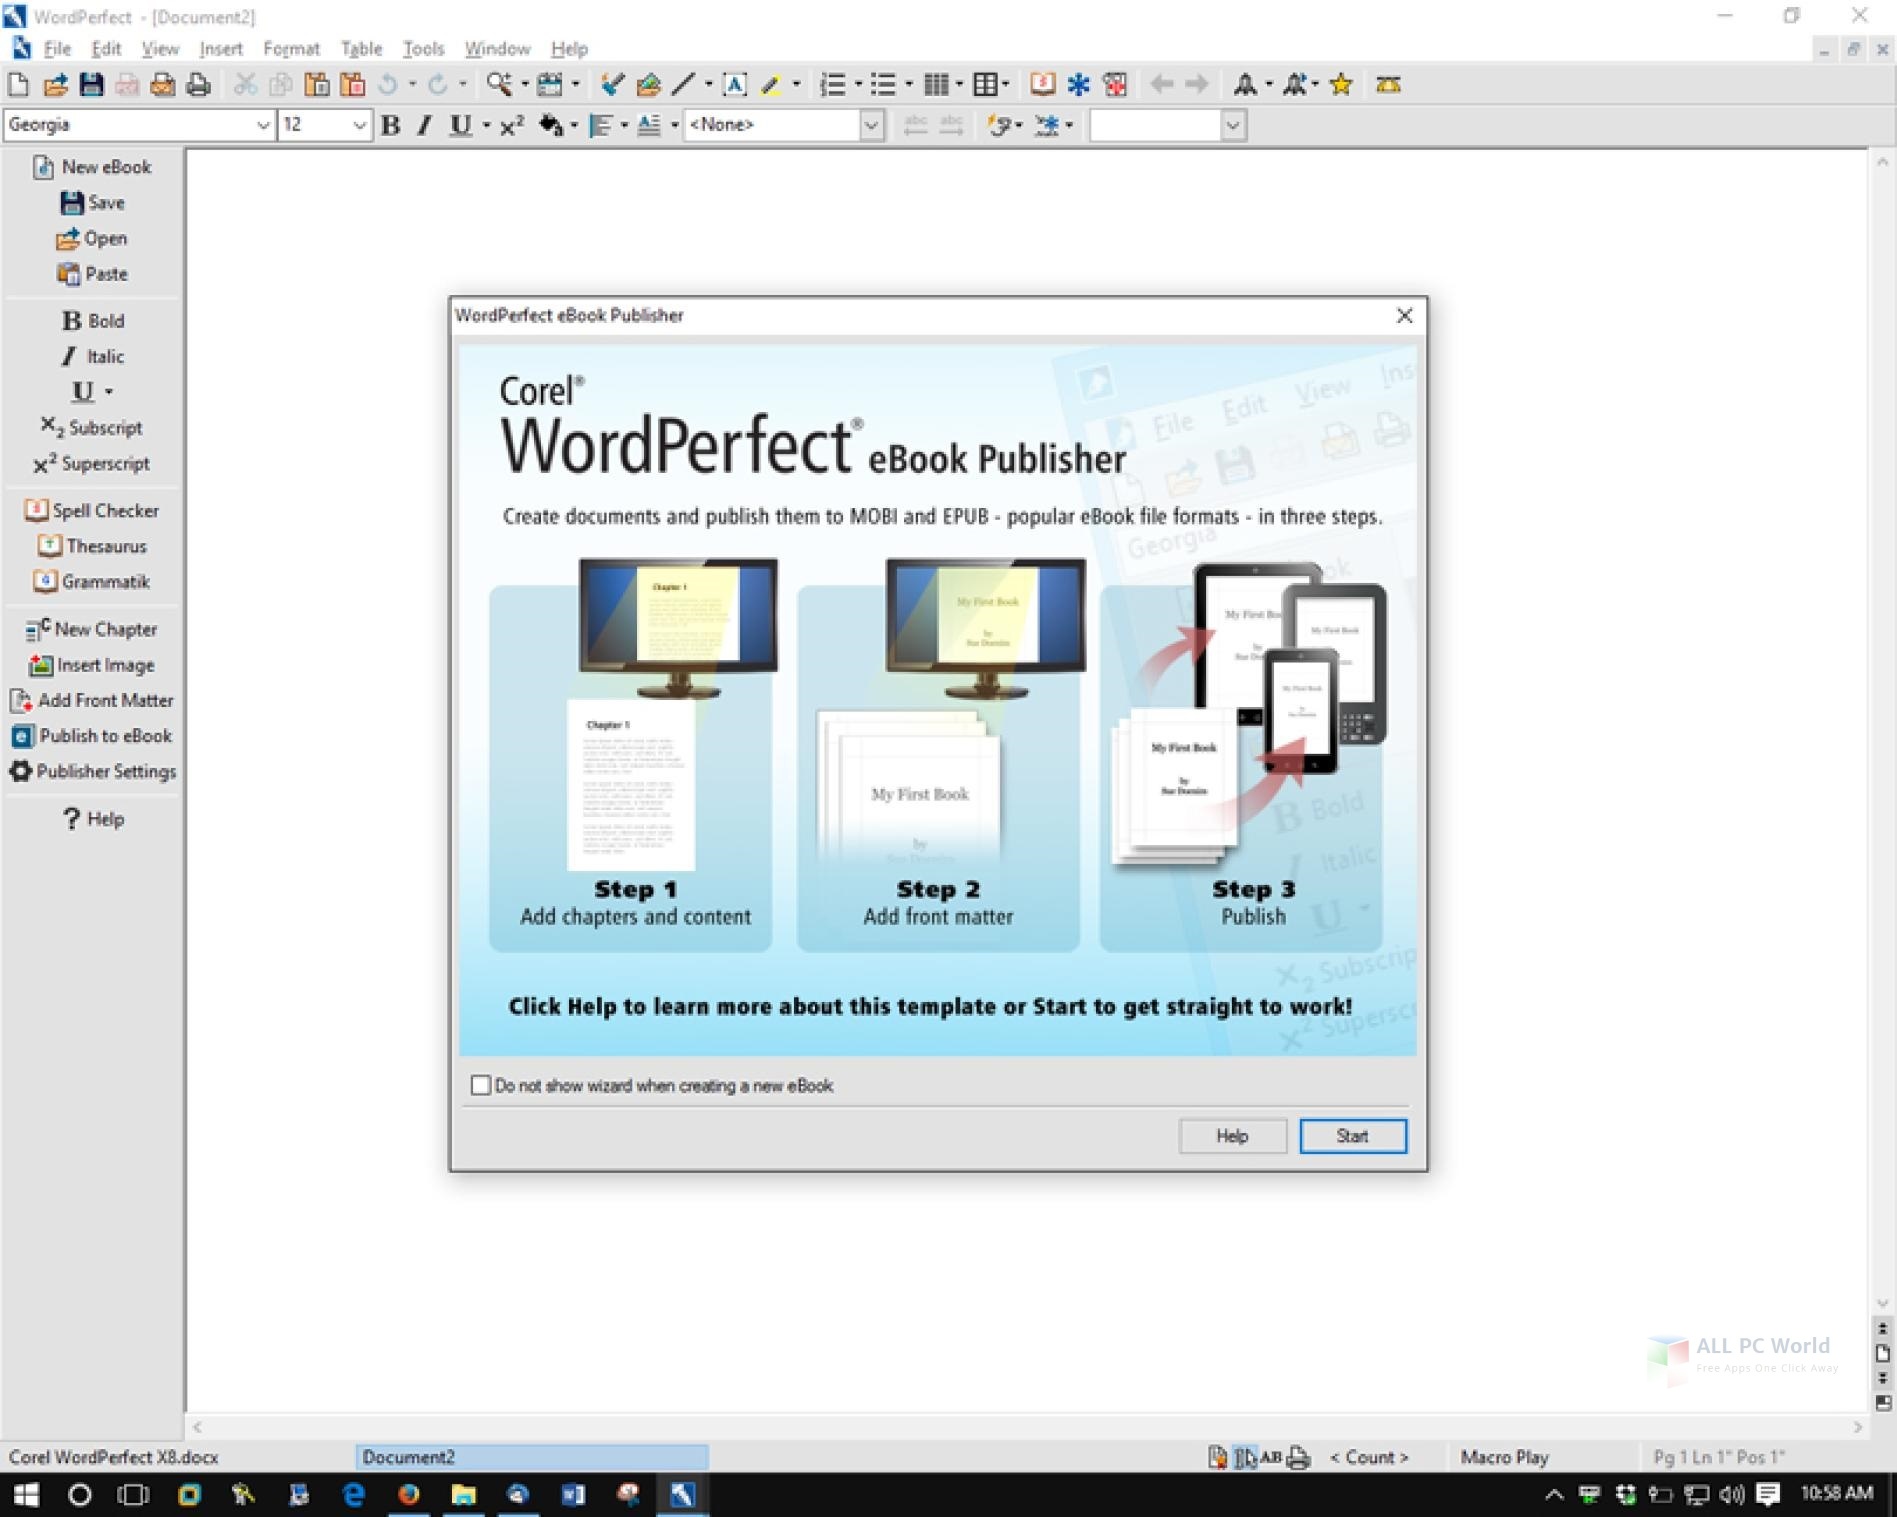Open the Georgia font name dropdown
The height and width of the screenshot is (1517, 1897).
[x=262, y=125]
